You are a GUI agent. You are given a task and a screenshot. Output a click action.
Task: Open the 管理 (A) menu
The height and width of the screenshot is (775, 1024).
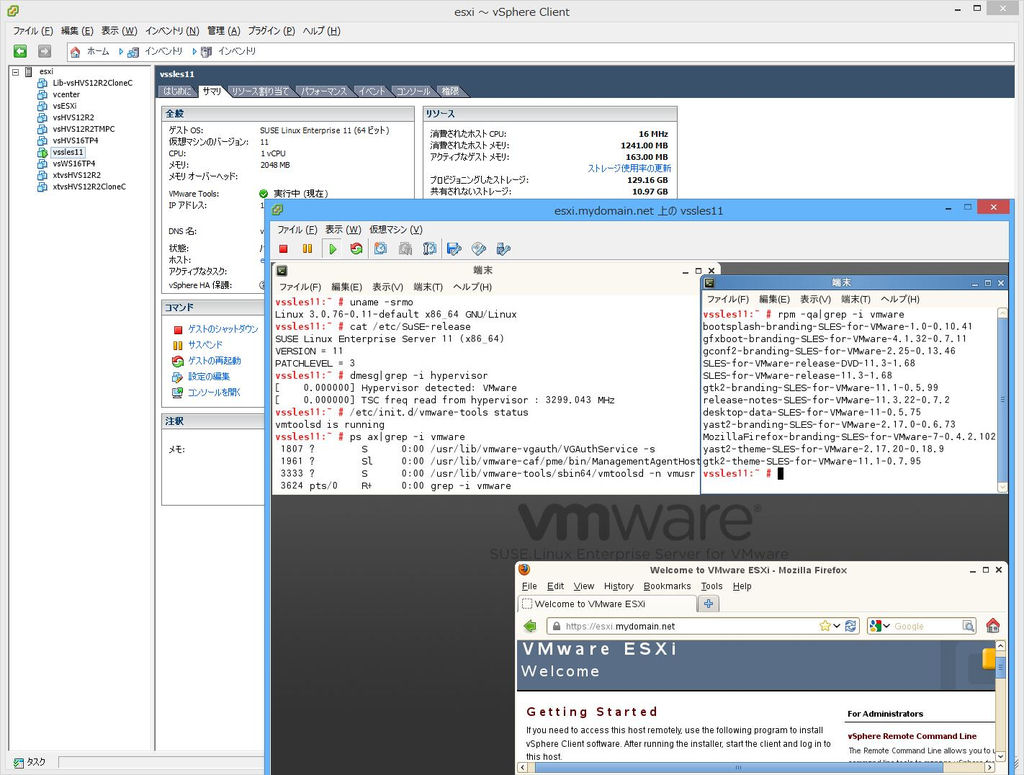pyautogui.click(x=224, y=31)
